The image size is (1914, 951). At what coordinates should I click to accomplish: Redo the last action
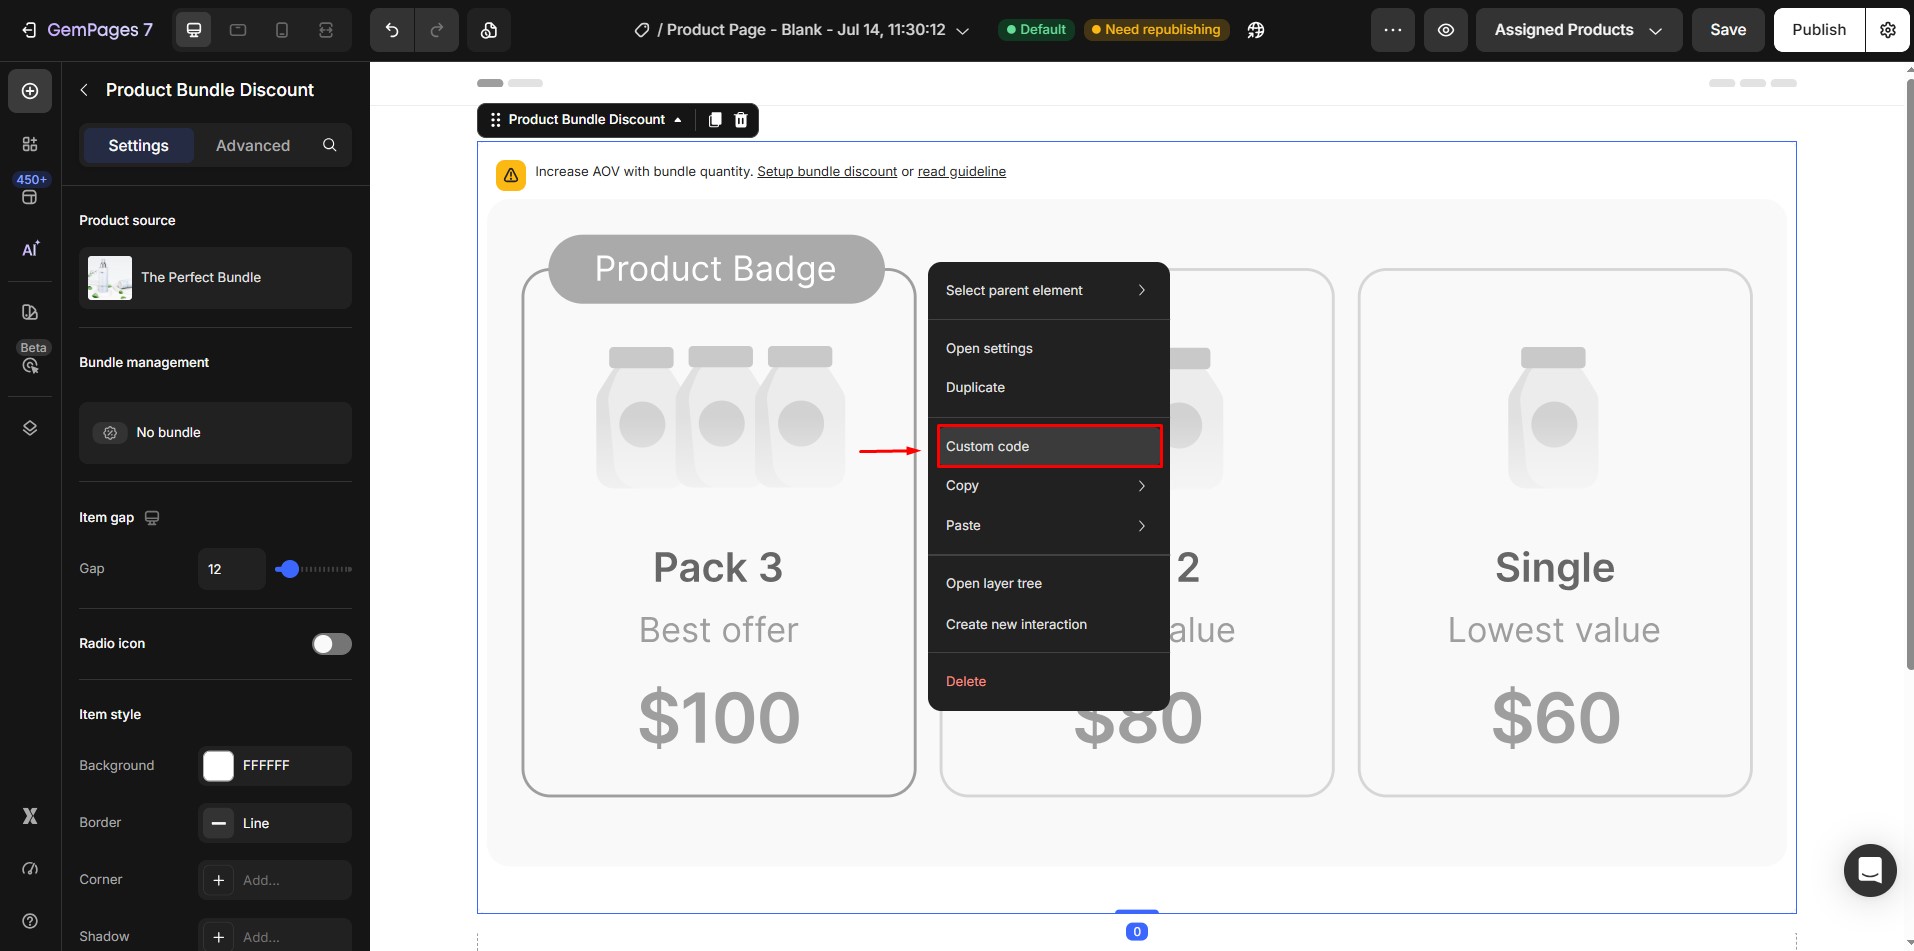pos(437,30)
